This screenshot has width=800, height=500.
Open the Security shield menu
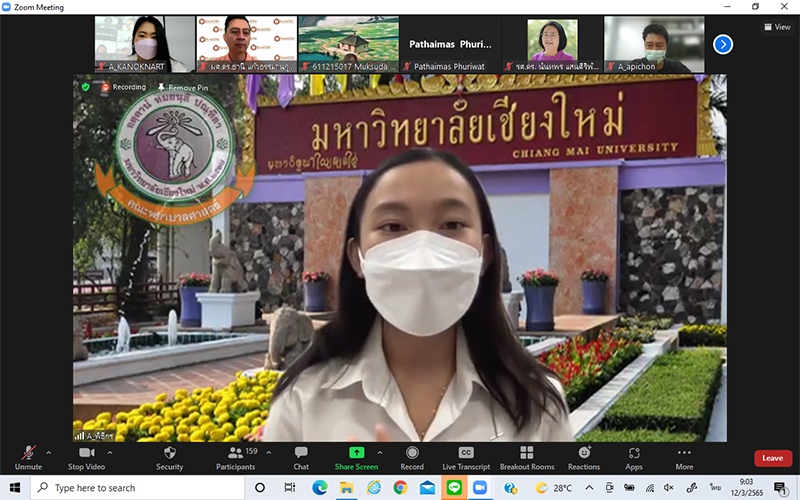pyautogui.click(x=169, y=458)
